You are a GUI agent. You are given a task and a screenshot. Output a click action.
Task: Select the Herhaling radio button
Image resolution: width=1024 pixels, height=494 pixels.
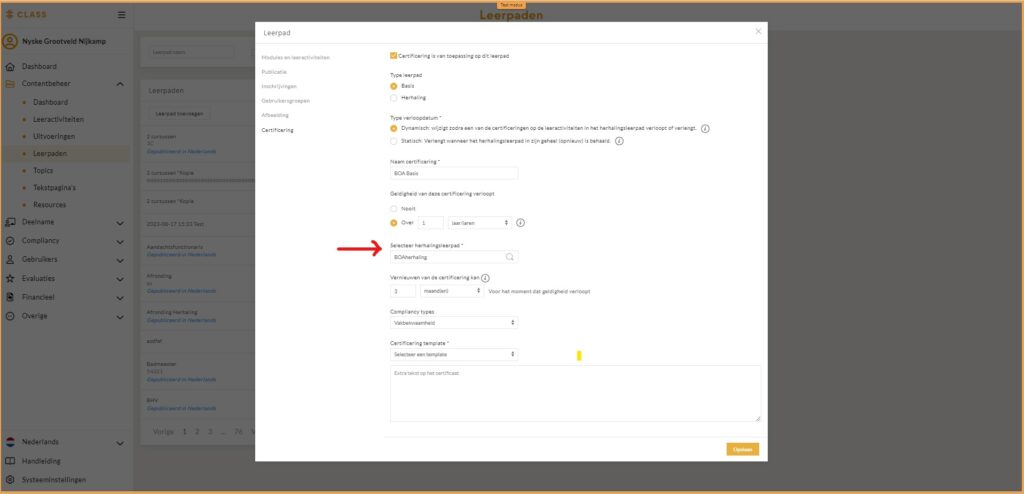393,98
